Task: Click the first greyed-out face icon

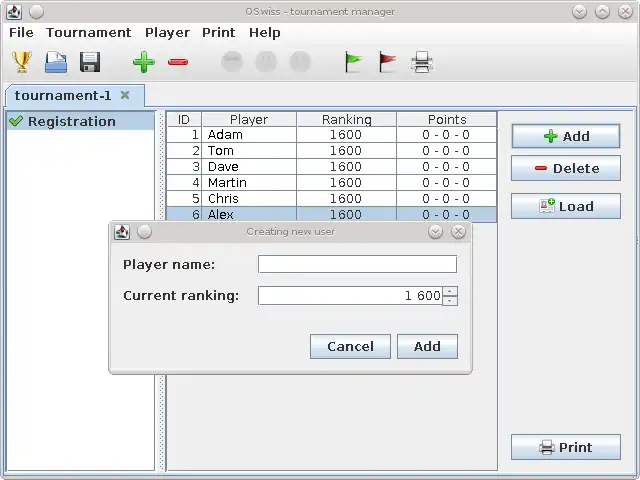Action: pyautogui.click(x=232, y=62)
